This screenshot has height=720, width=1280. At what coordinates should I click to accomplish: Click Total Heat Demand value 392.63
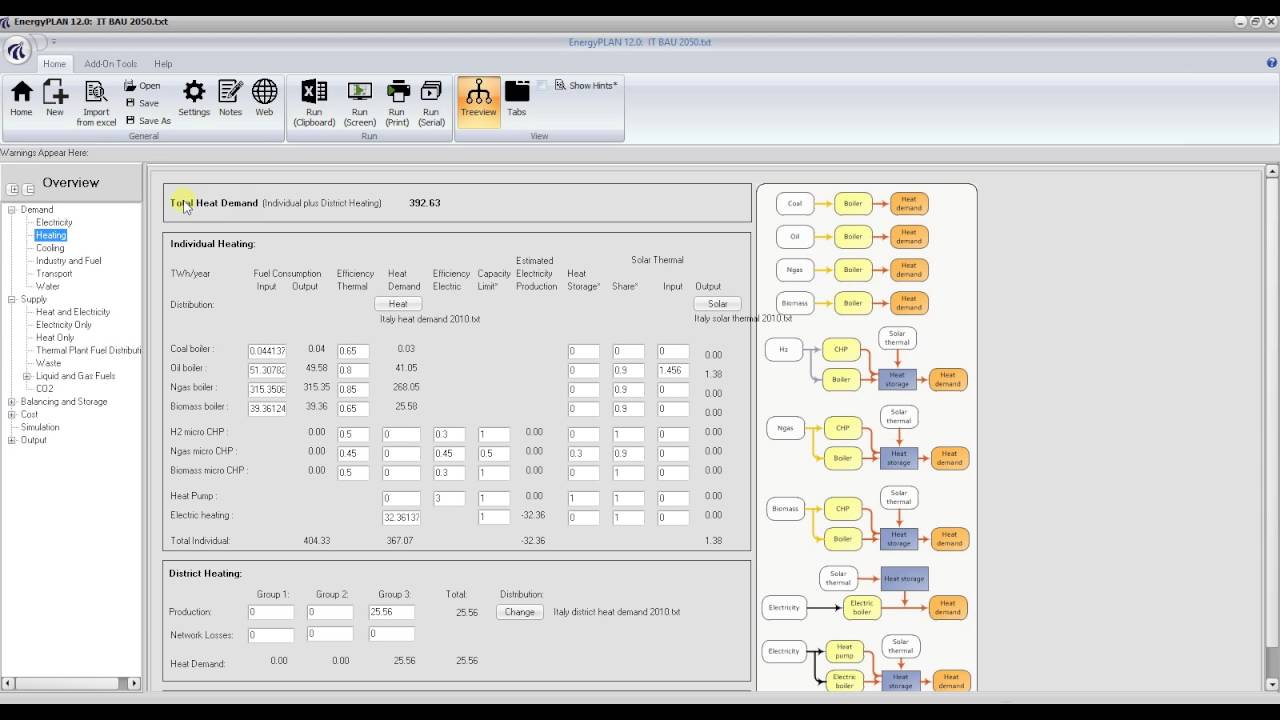coord(425,203)
